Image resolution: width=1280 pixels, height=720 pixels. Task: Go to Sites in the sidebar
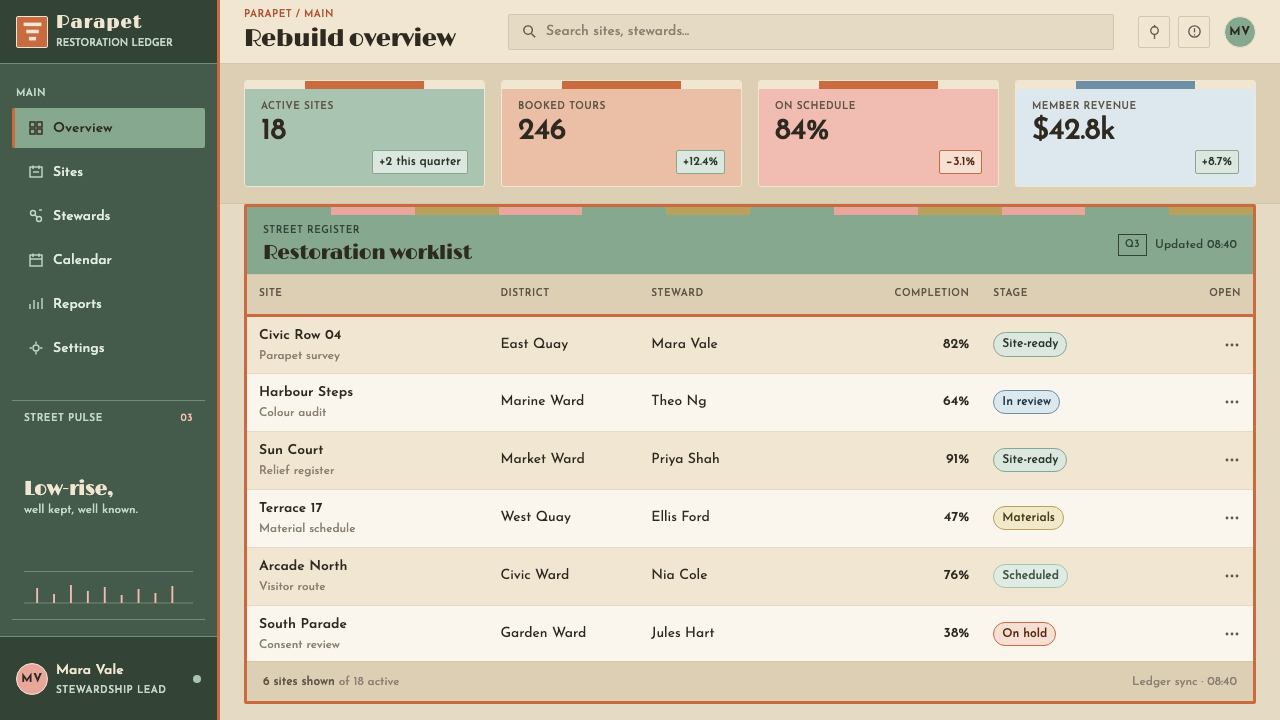click(x=108, y=172)
